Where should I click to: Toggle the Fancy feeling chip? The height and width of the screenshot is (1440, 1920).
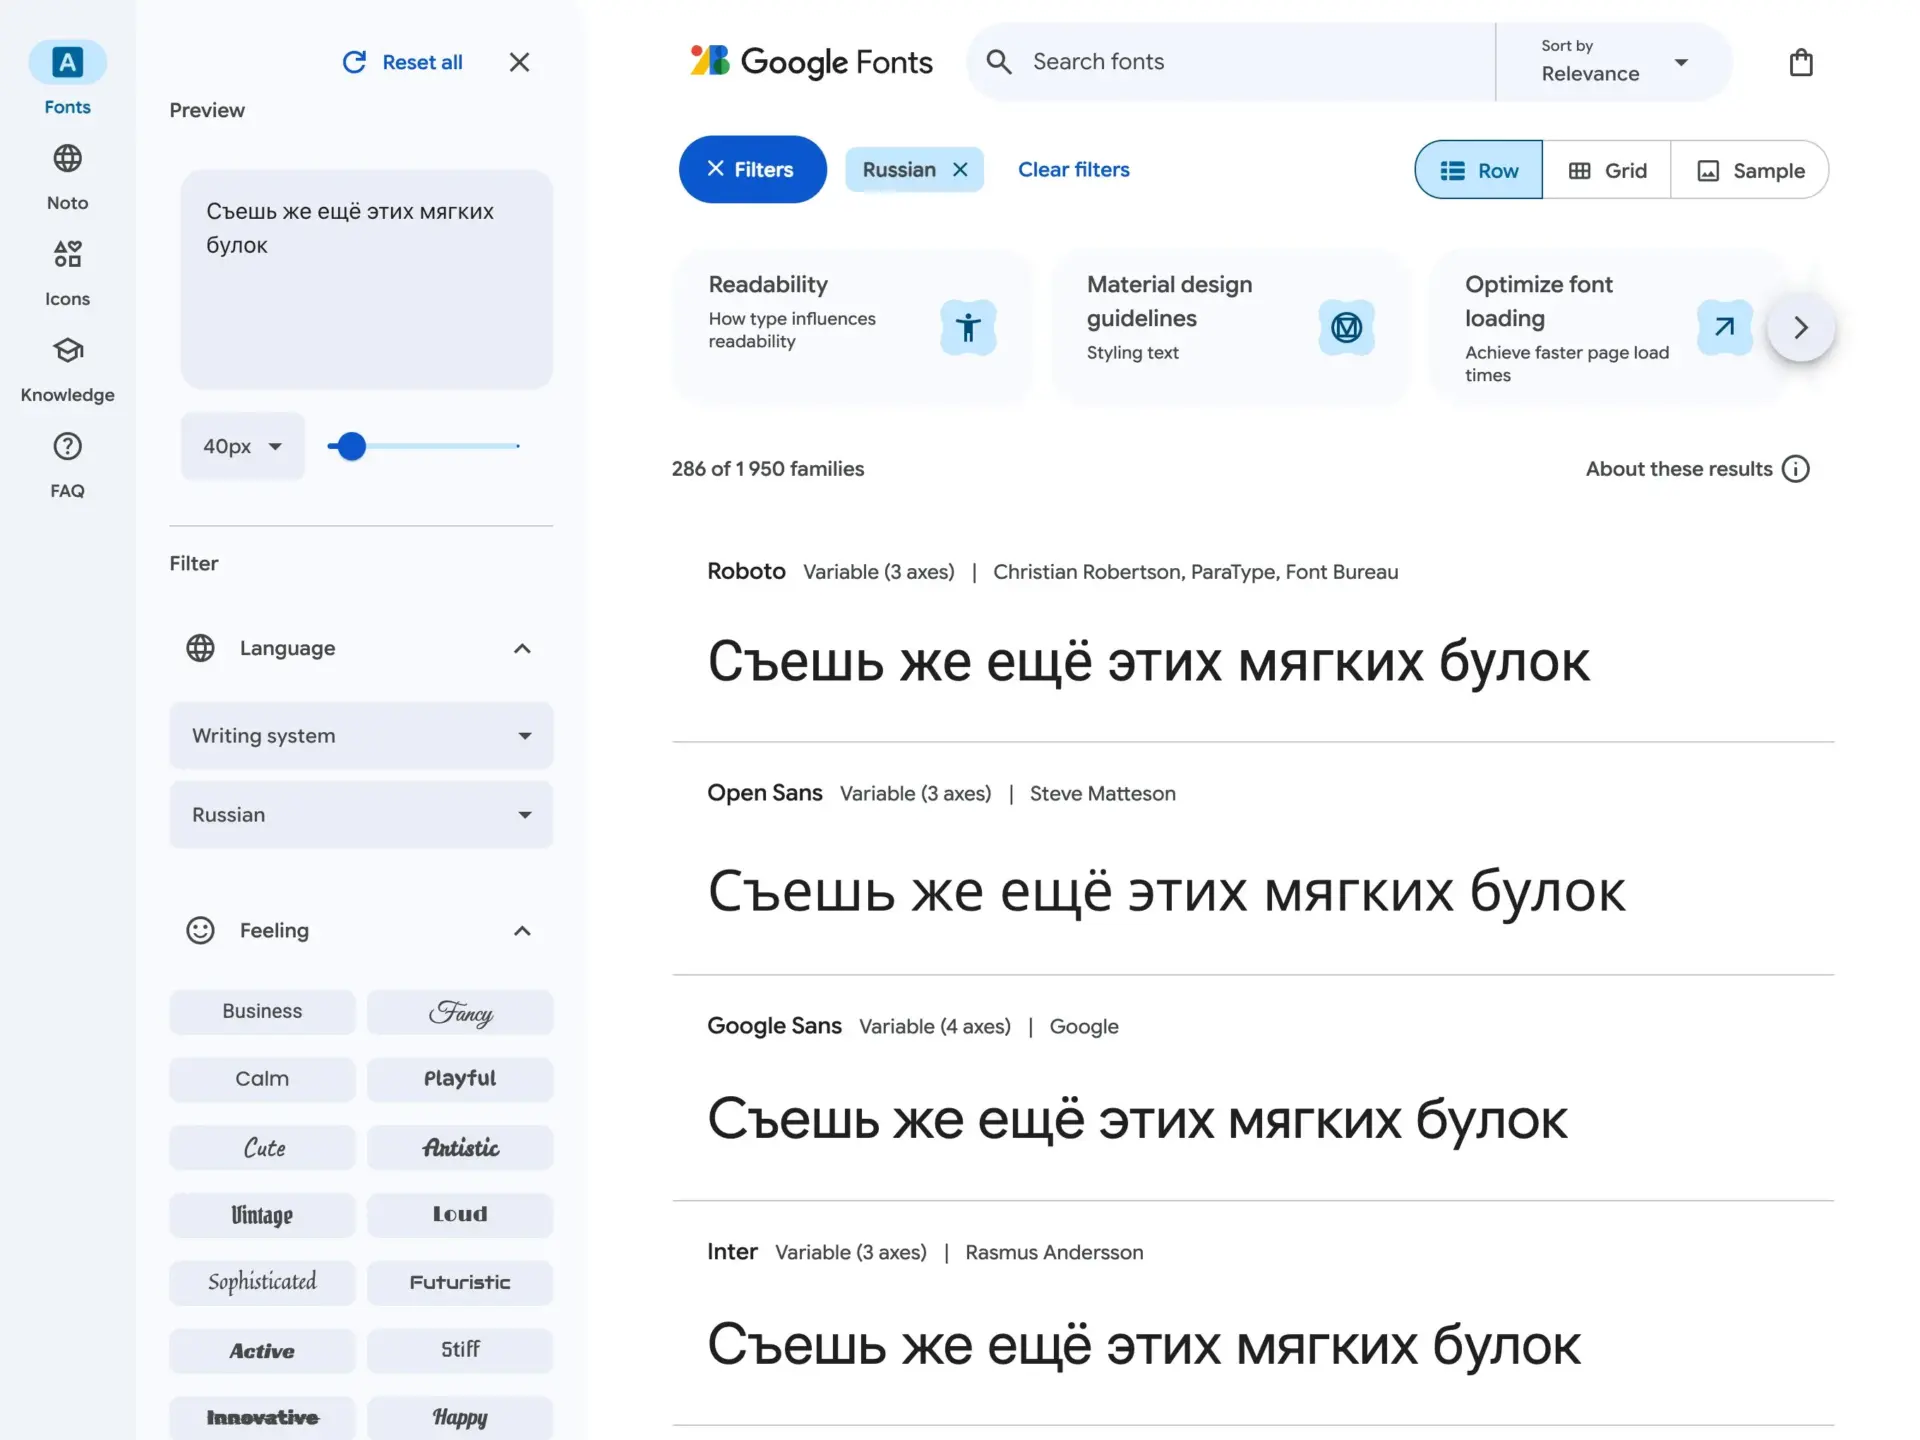(460, 1011)
